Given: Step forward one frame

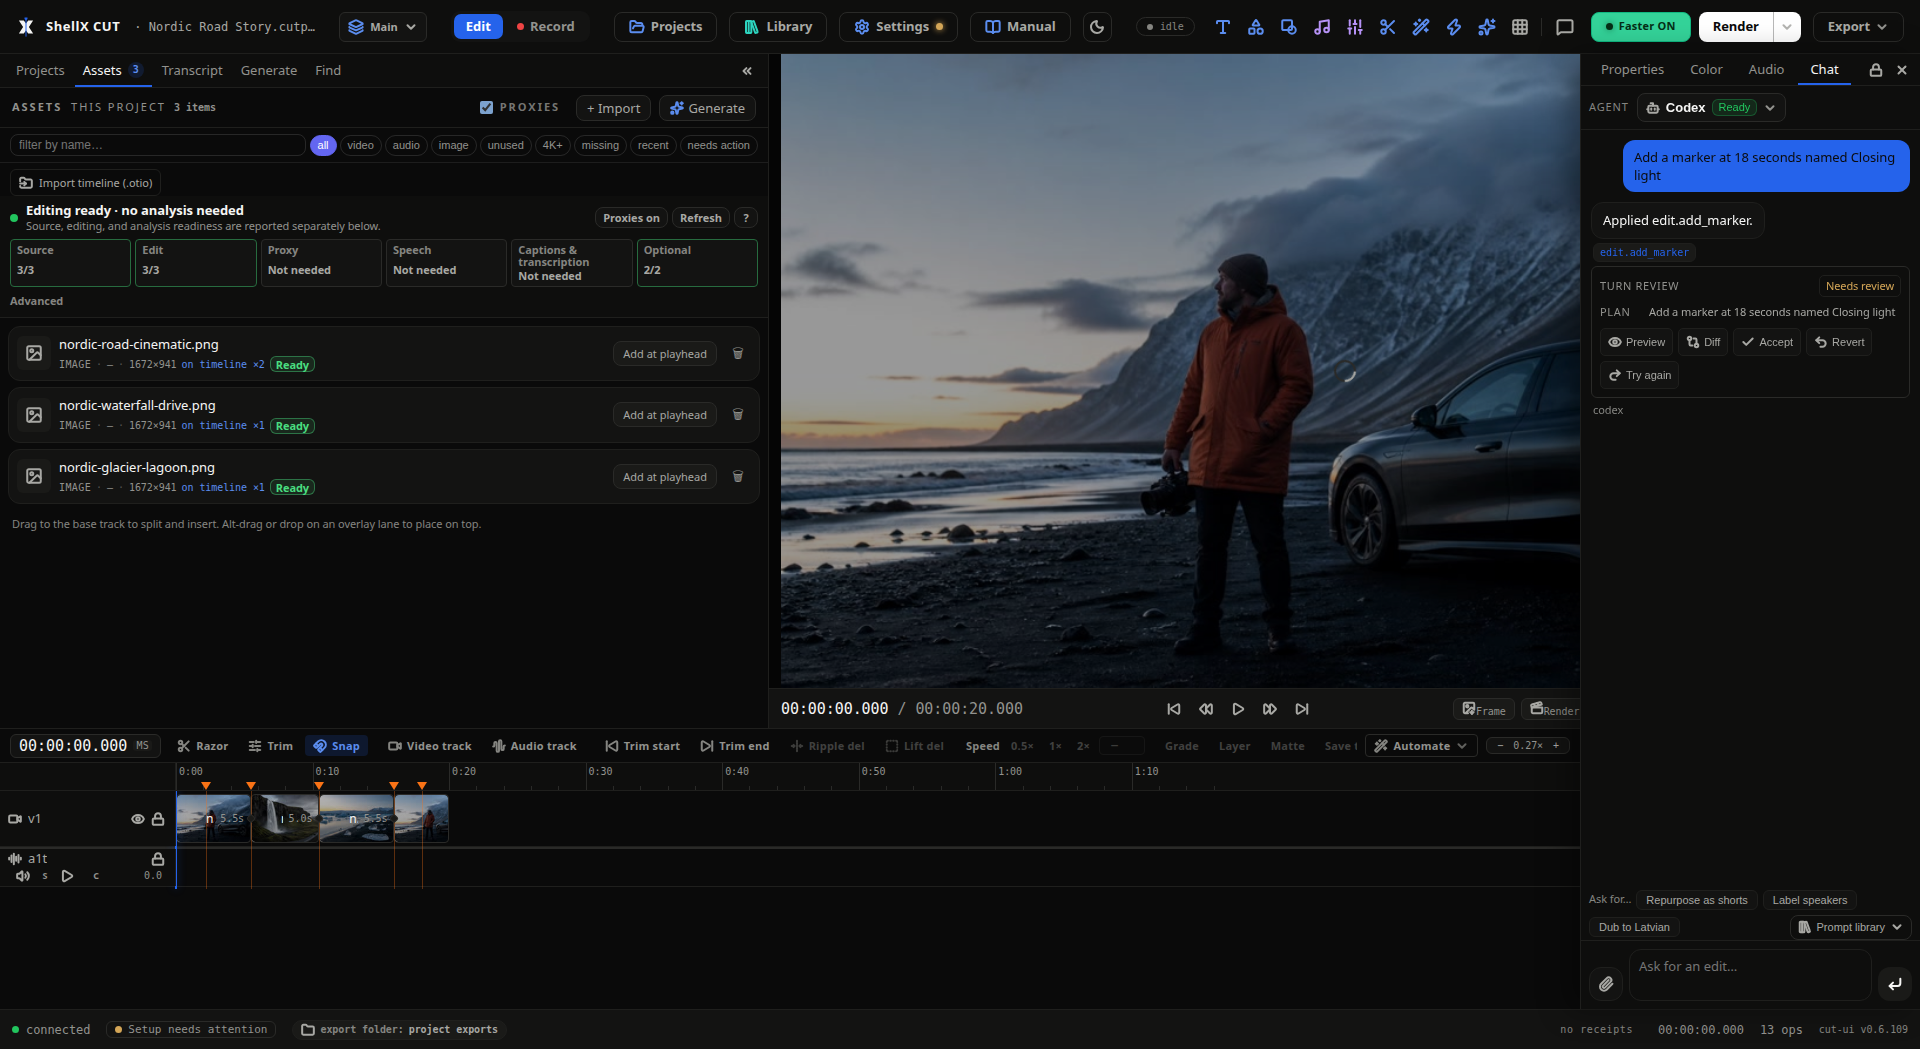Looking at the screenshot, I should click(x=1270, y=709).
